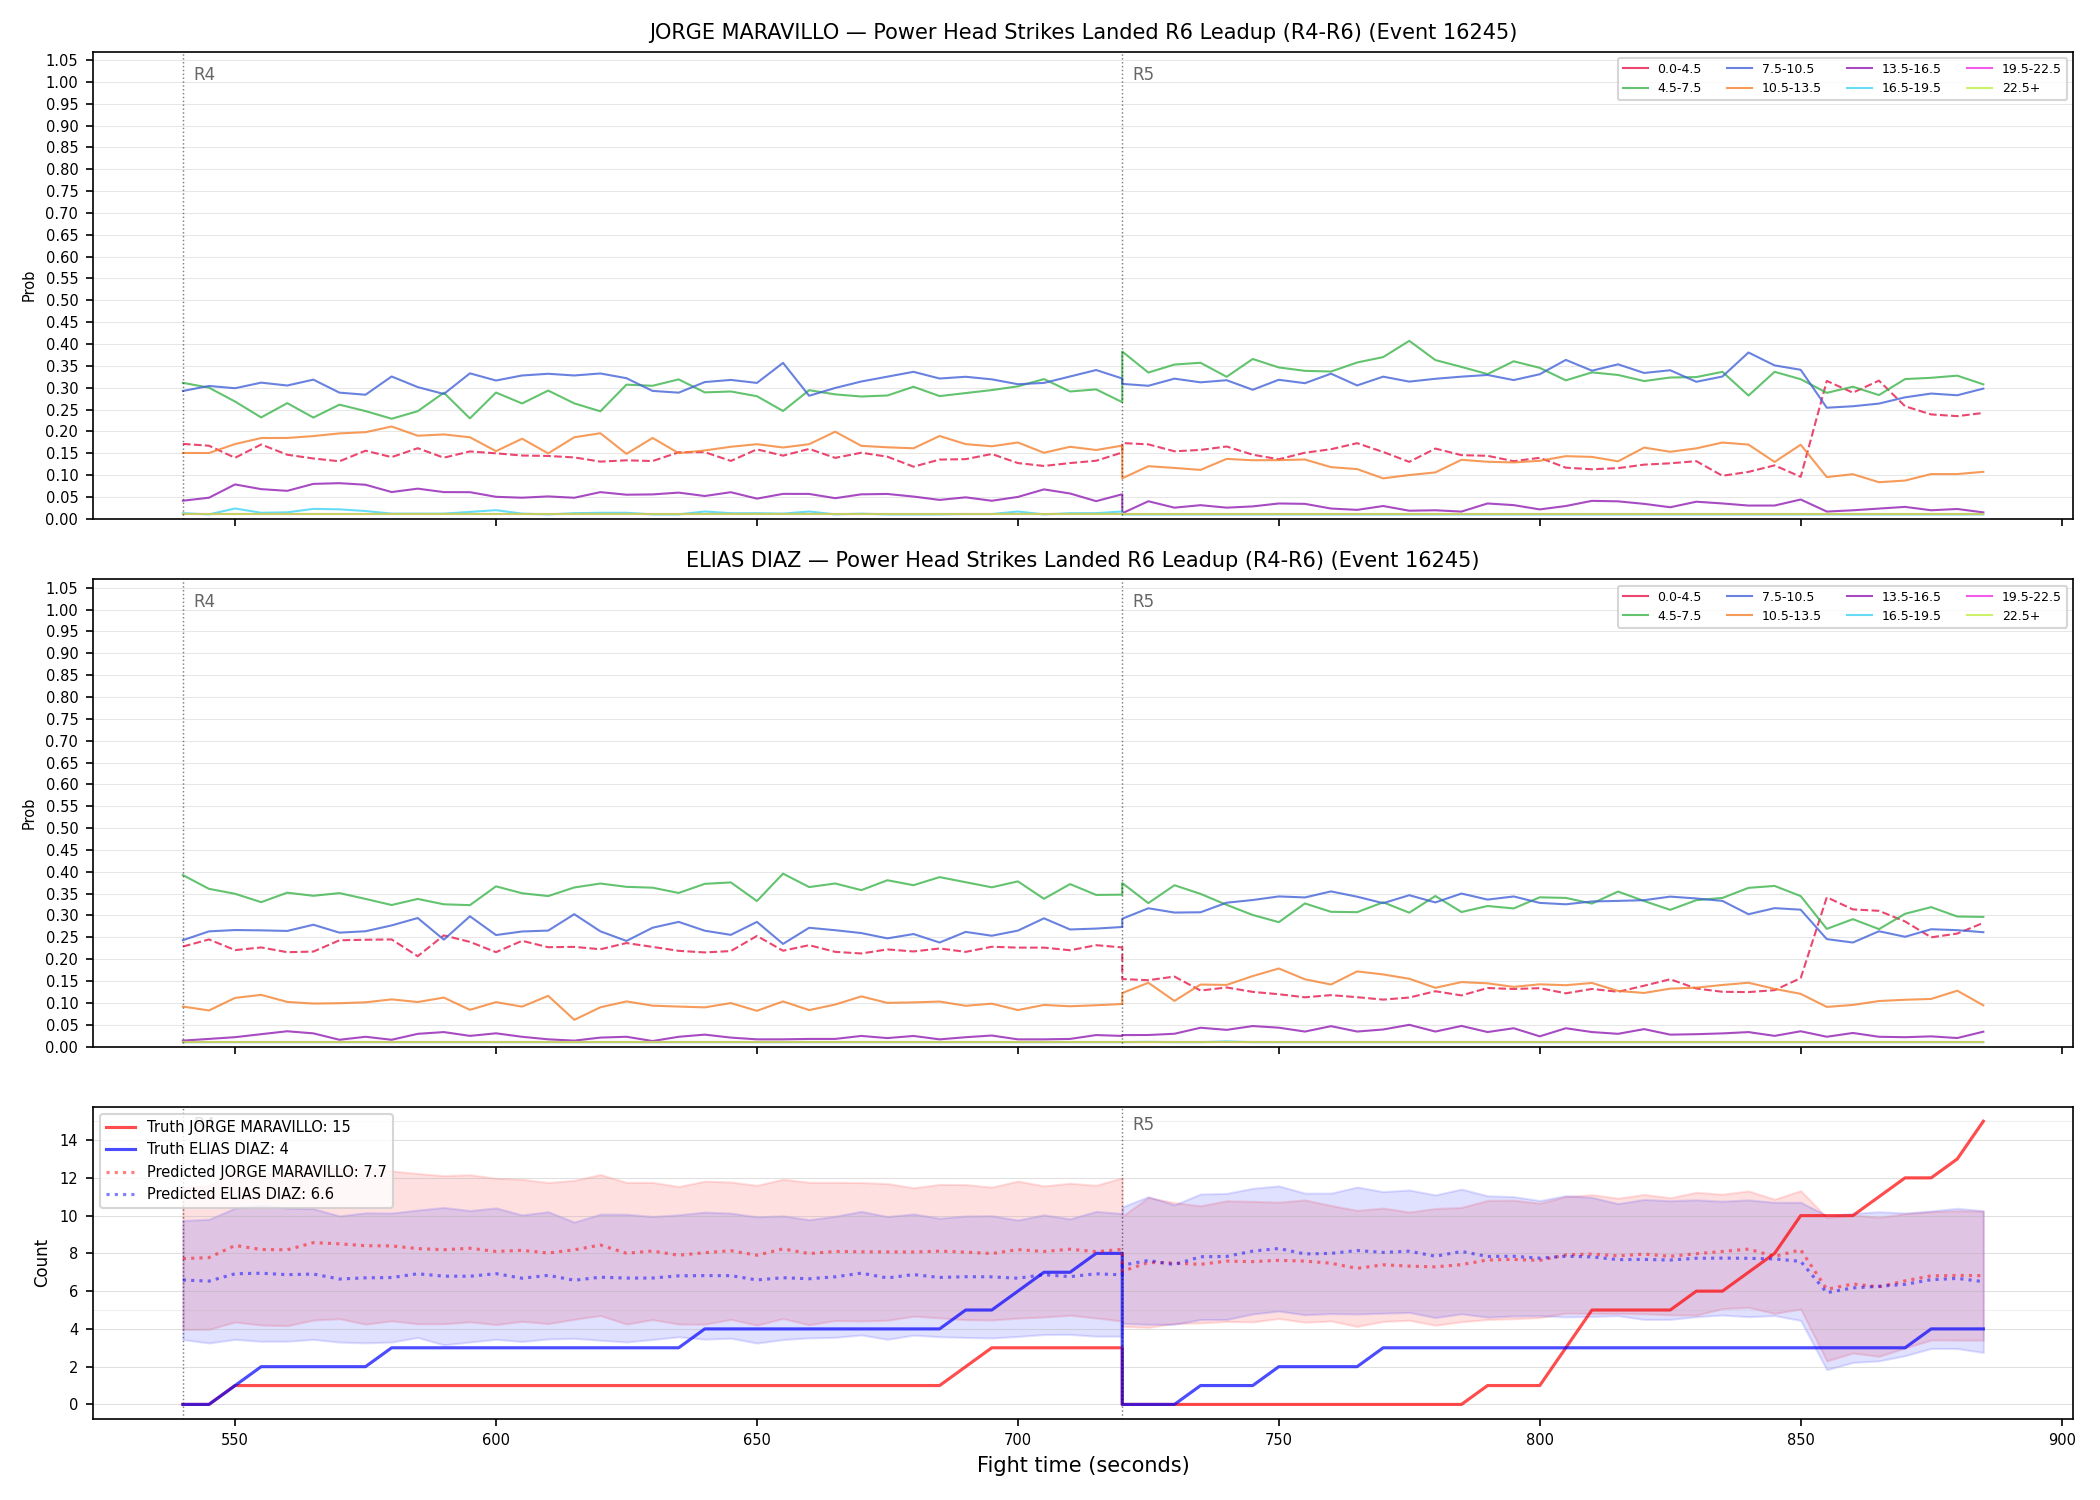Click the 'Count' y-axis label
The height and width of the screenshot is (1500, 2100).
(x=41, y=1263)
